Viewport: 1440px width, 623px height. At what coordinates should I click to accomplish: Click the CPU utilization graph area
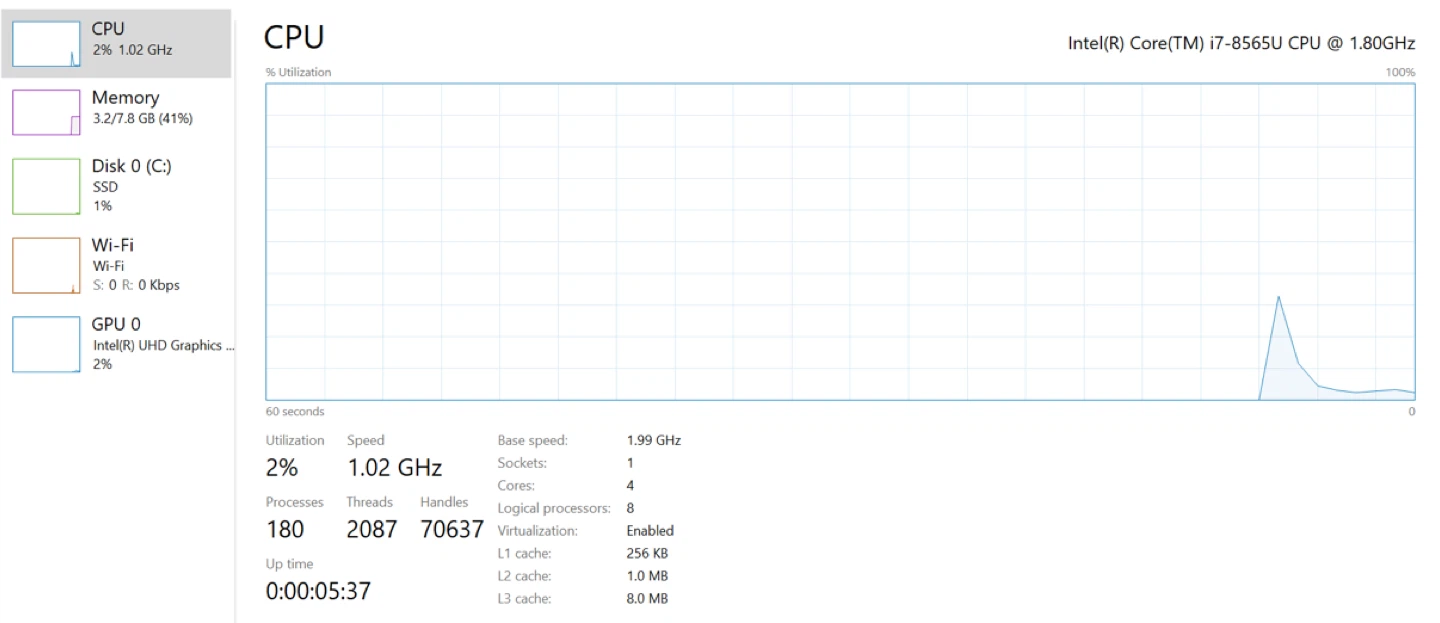(840, 241)
